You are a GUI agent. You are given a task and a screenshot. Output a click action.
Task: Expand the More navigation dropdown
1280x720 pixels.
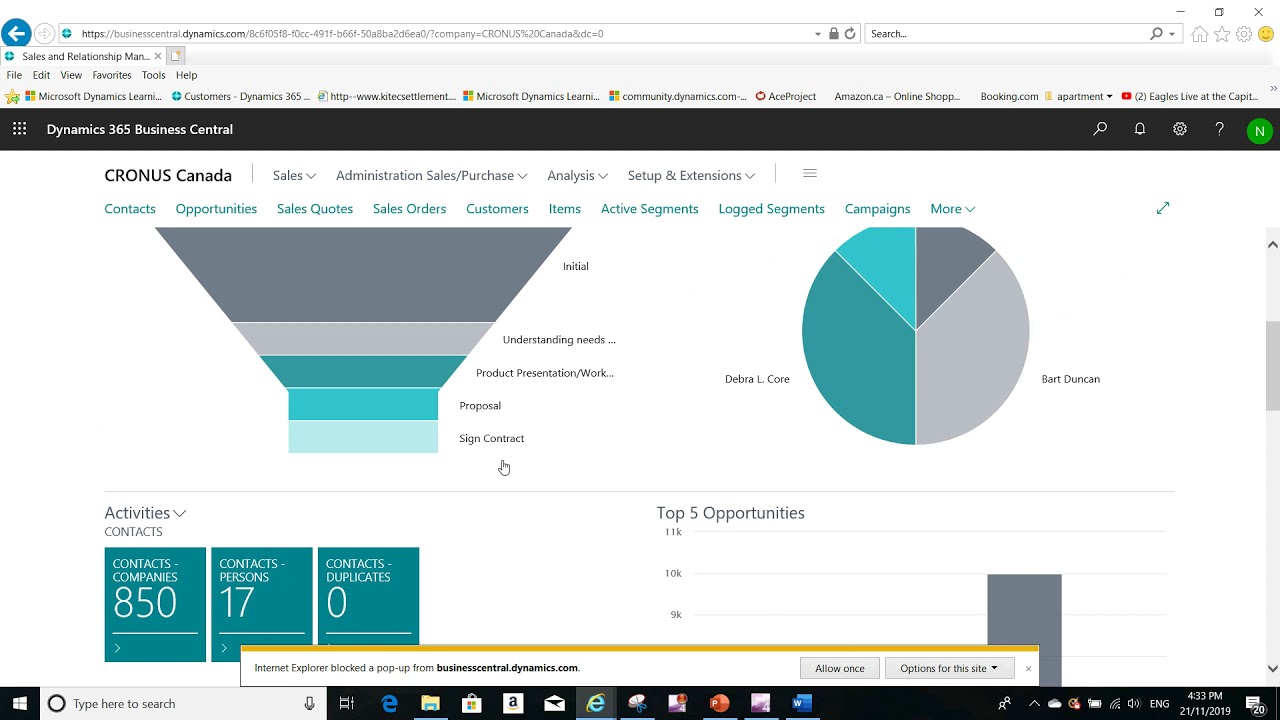[x=952, y=209]
